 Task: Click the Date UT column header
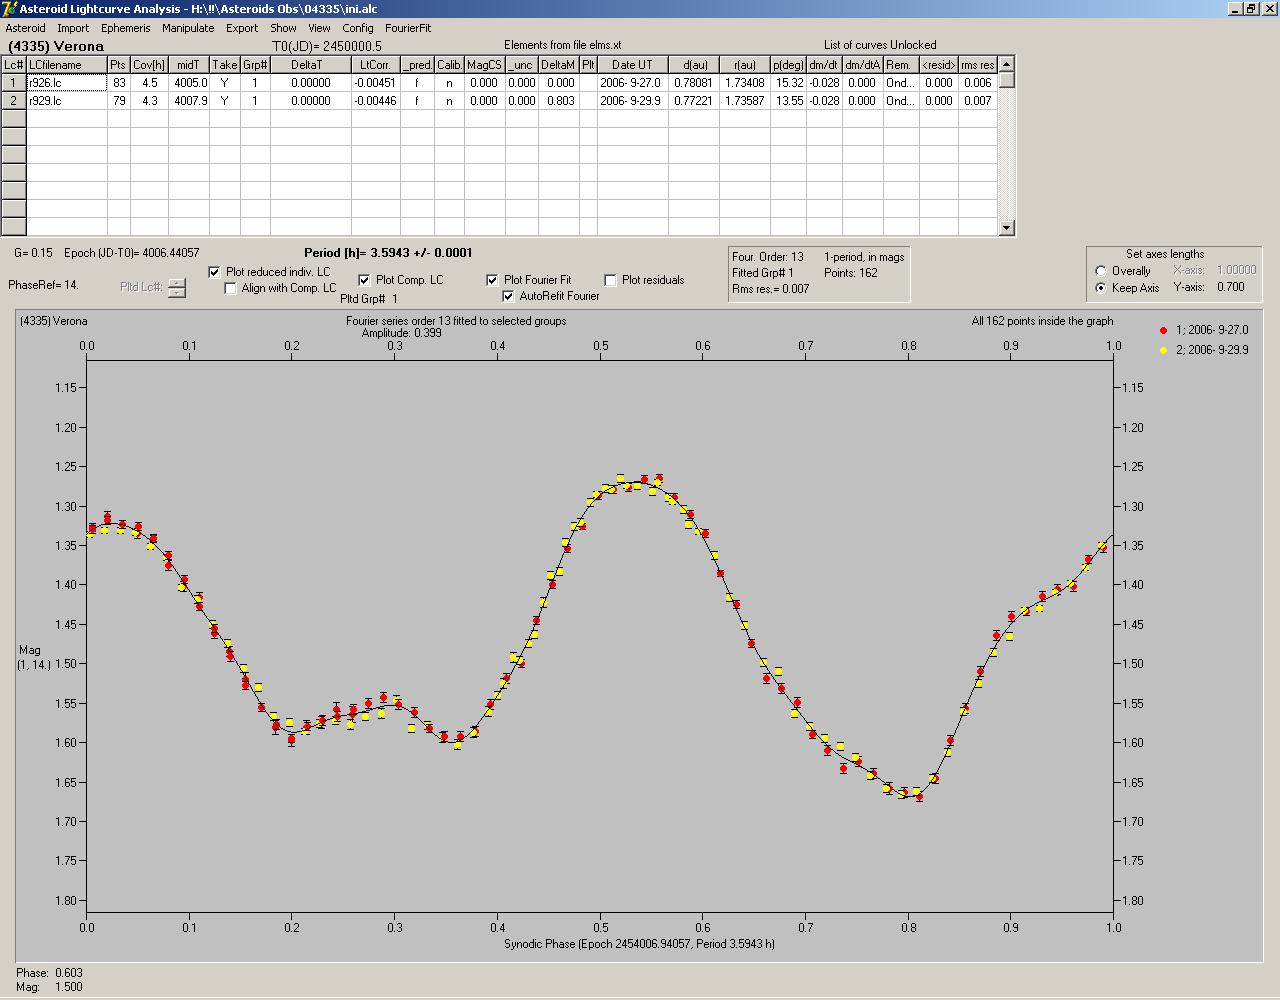(x=632, y=65)
